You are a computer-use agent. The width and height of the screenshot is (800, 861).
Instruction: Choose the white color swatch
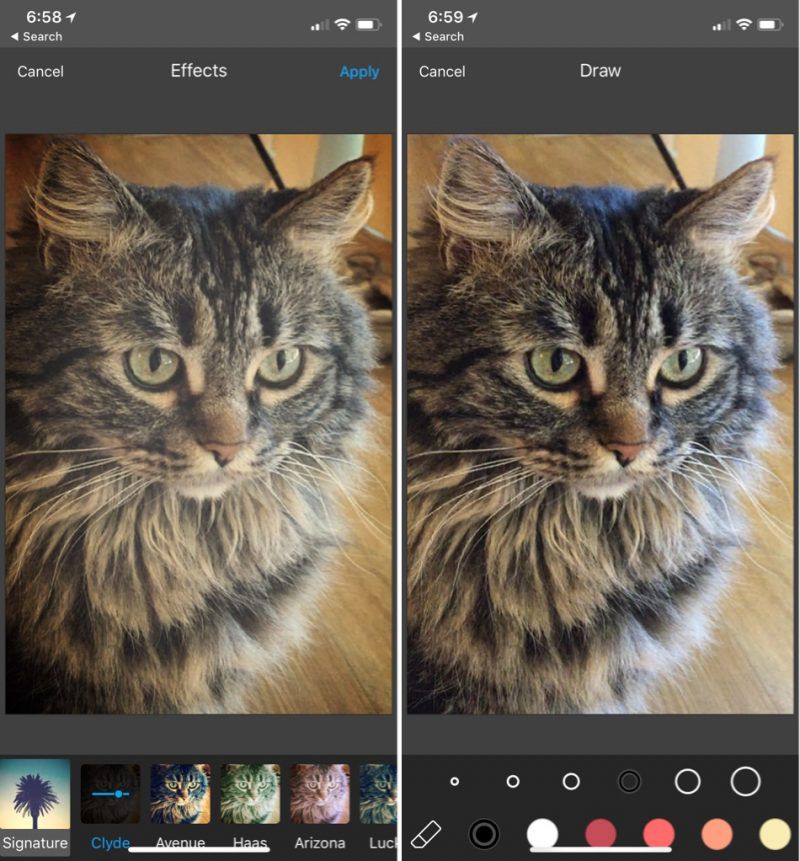pyautogui.click(x=542, y=833)
